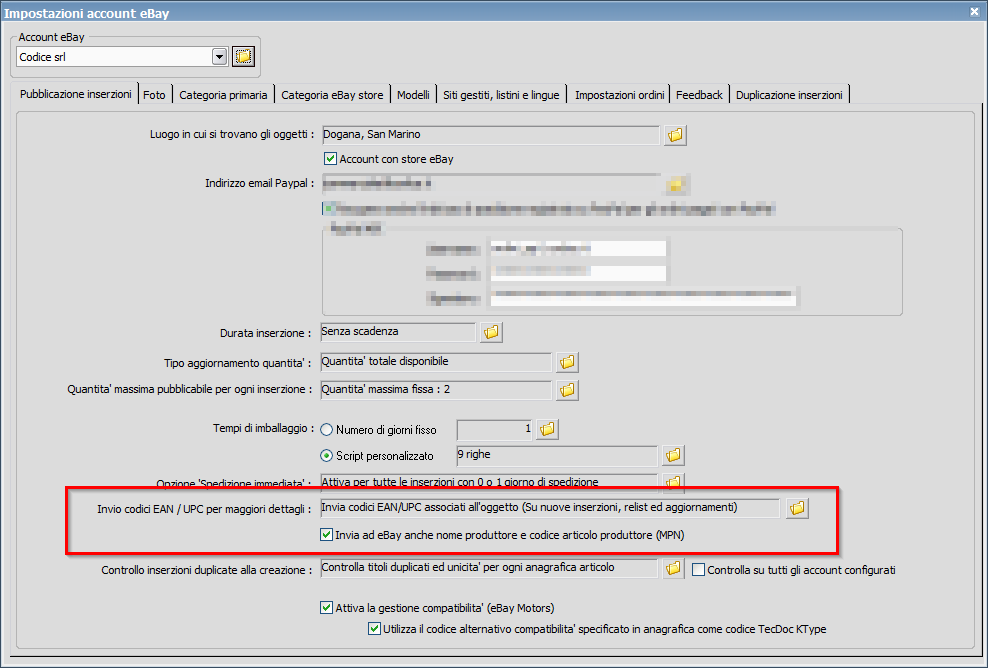Click folder icon beside Paypal email address
Viewport: 988px width, 668px height.
pyautogui.click(x=677, y=184)
